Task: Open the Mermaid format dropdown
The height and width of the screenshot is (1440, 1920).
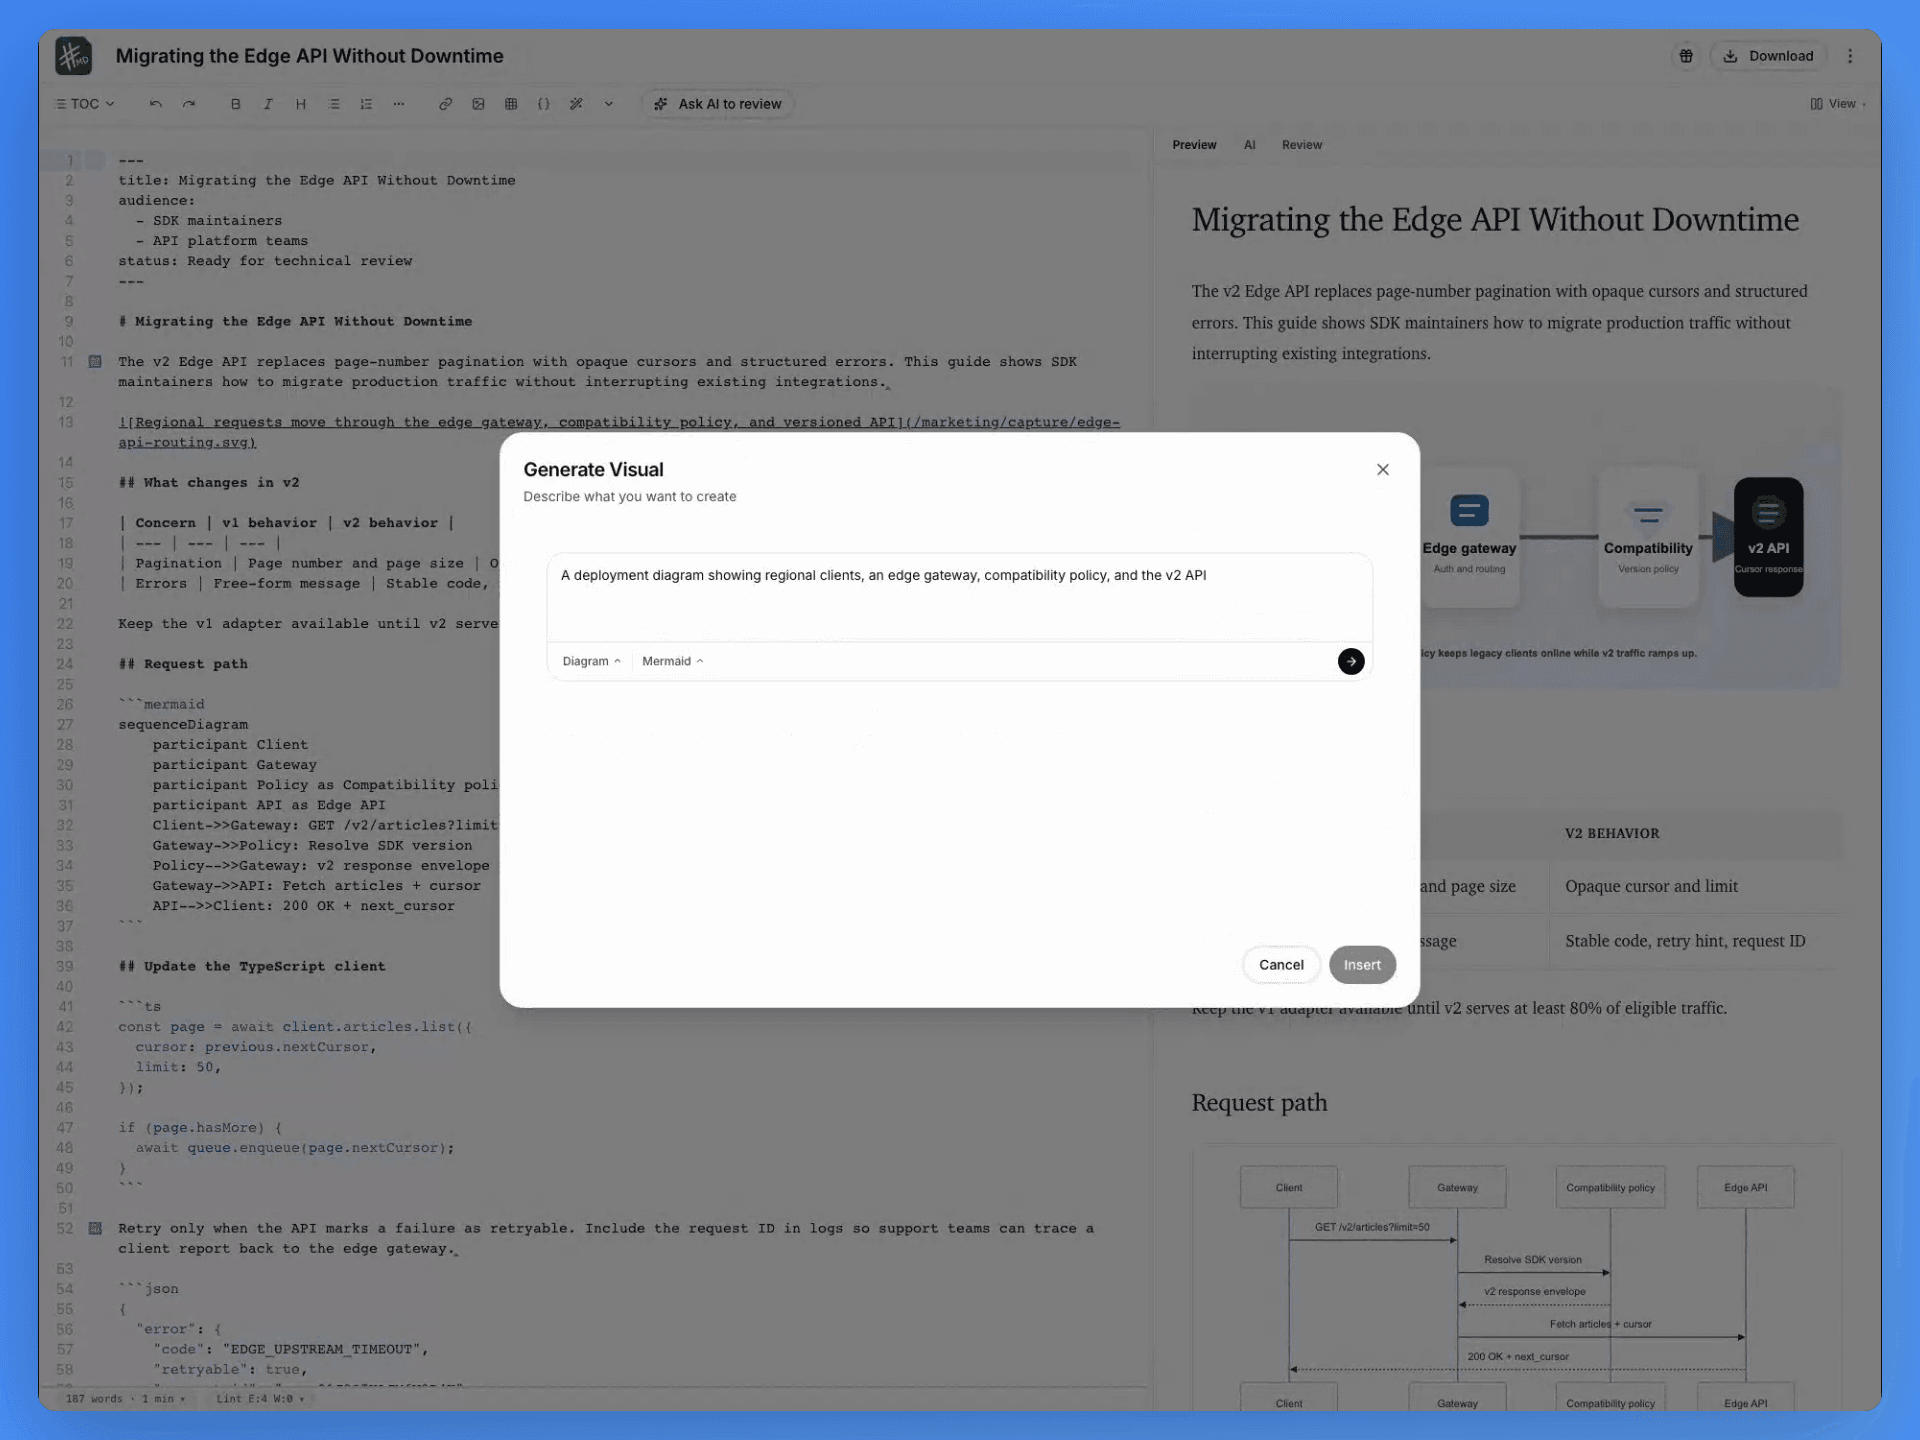Action: click(x=672, y=661)
